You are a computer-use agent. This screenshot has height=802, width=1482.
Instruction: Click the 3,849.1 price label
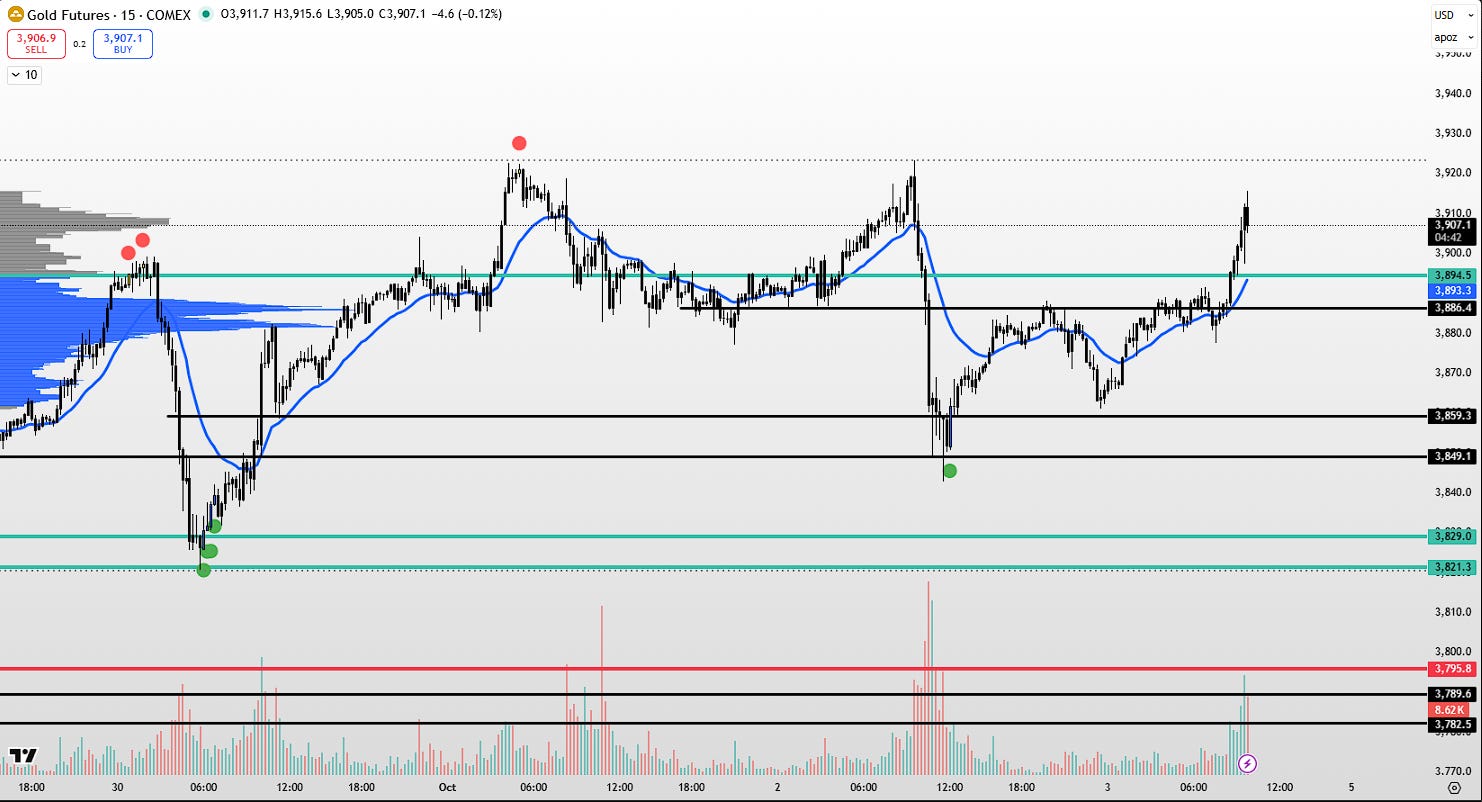click(x=1453, y=456)
